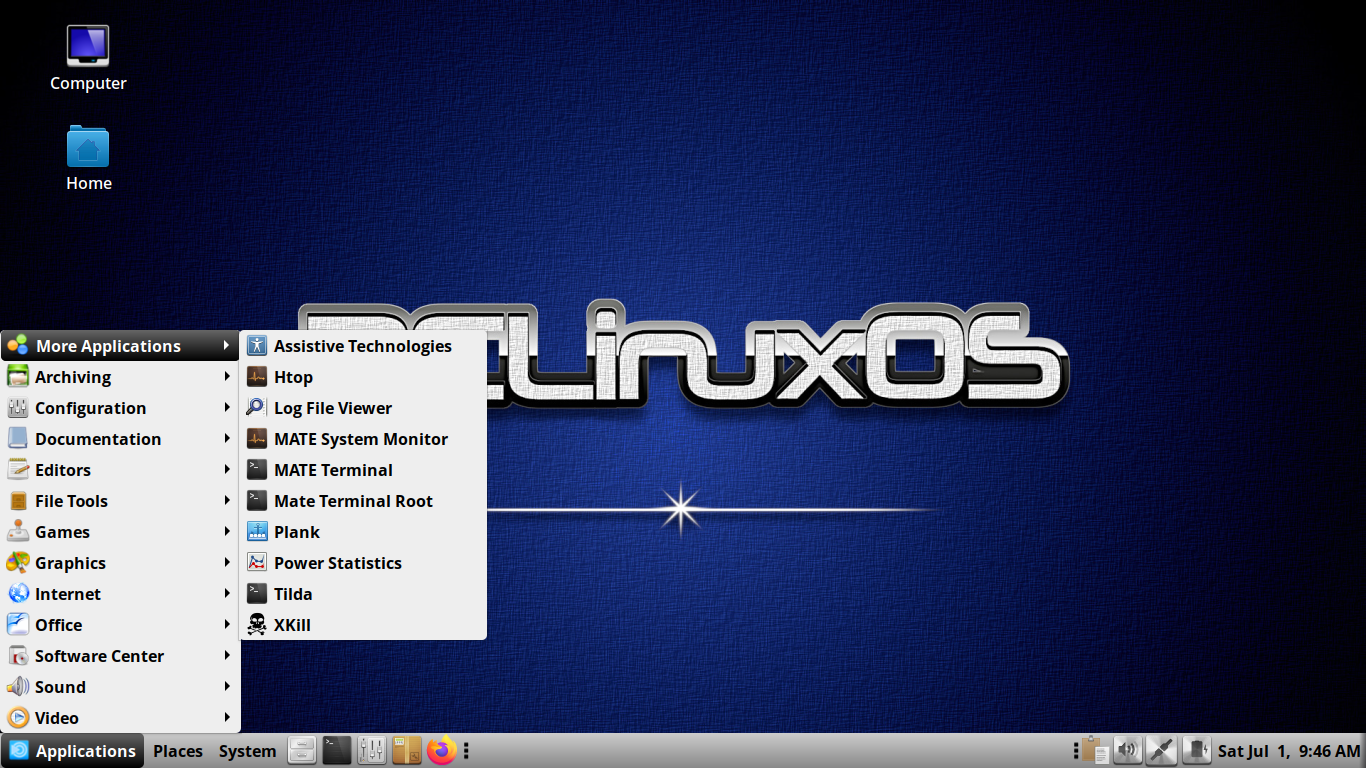Open the Computer desktop icon
The height and width of the screenshot is (768, 1366).
[x=88, y=58]
